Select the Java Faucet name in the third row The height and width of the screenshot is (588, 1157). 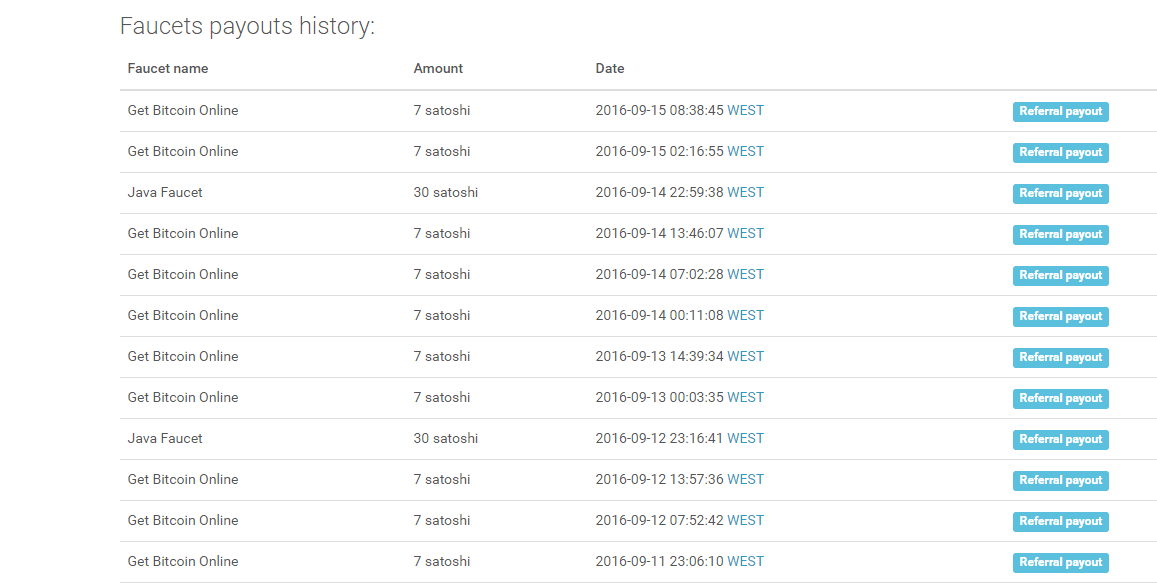[165, 192]
